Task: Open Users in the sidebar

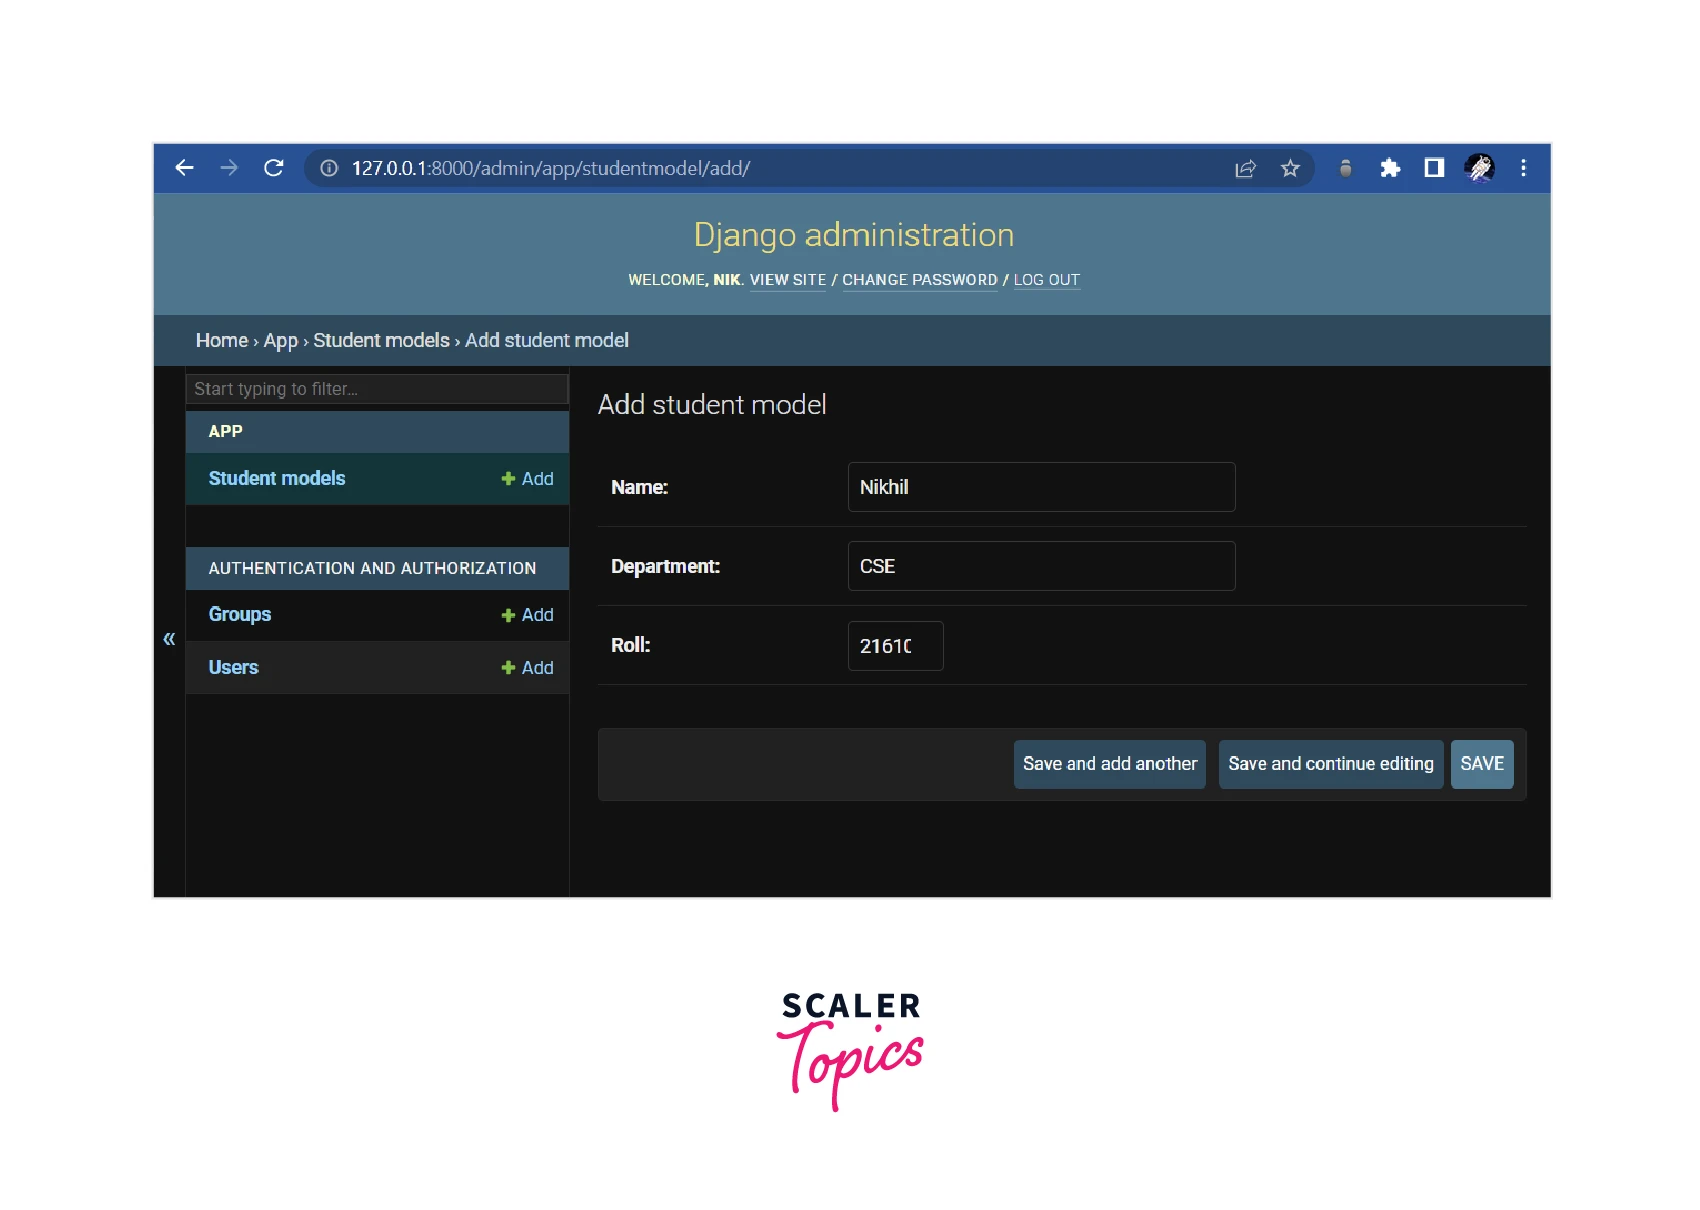Action: coord(234,667)
